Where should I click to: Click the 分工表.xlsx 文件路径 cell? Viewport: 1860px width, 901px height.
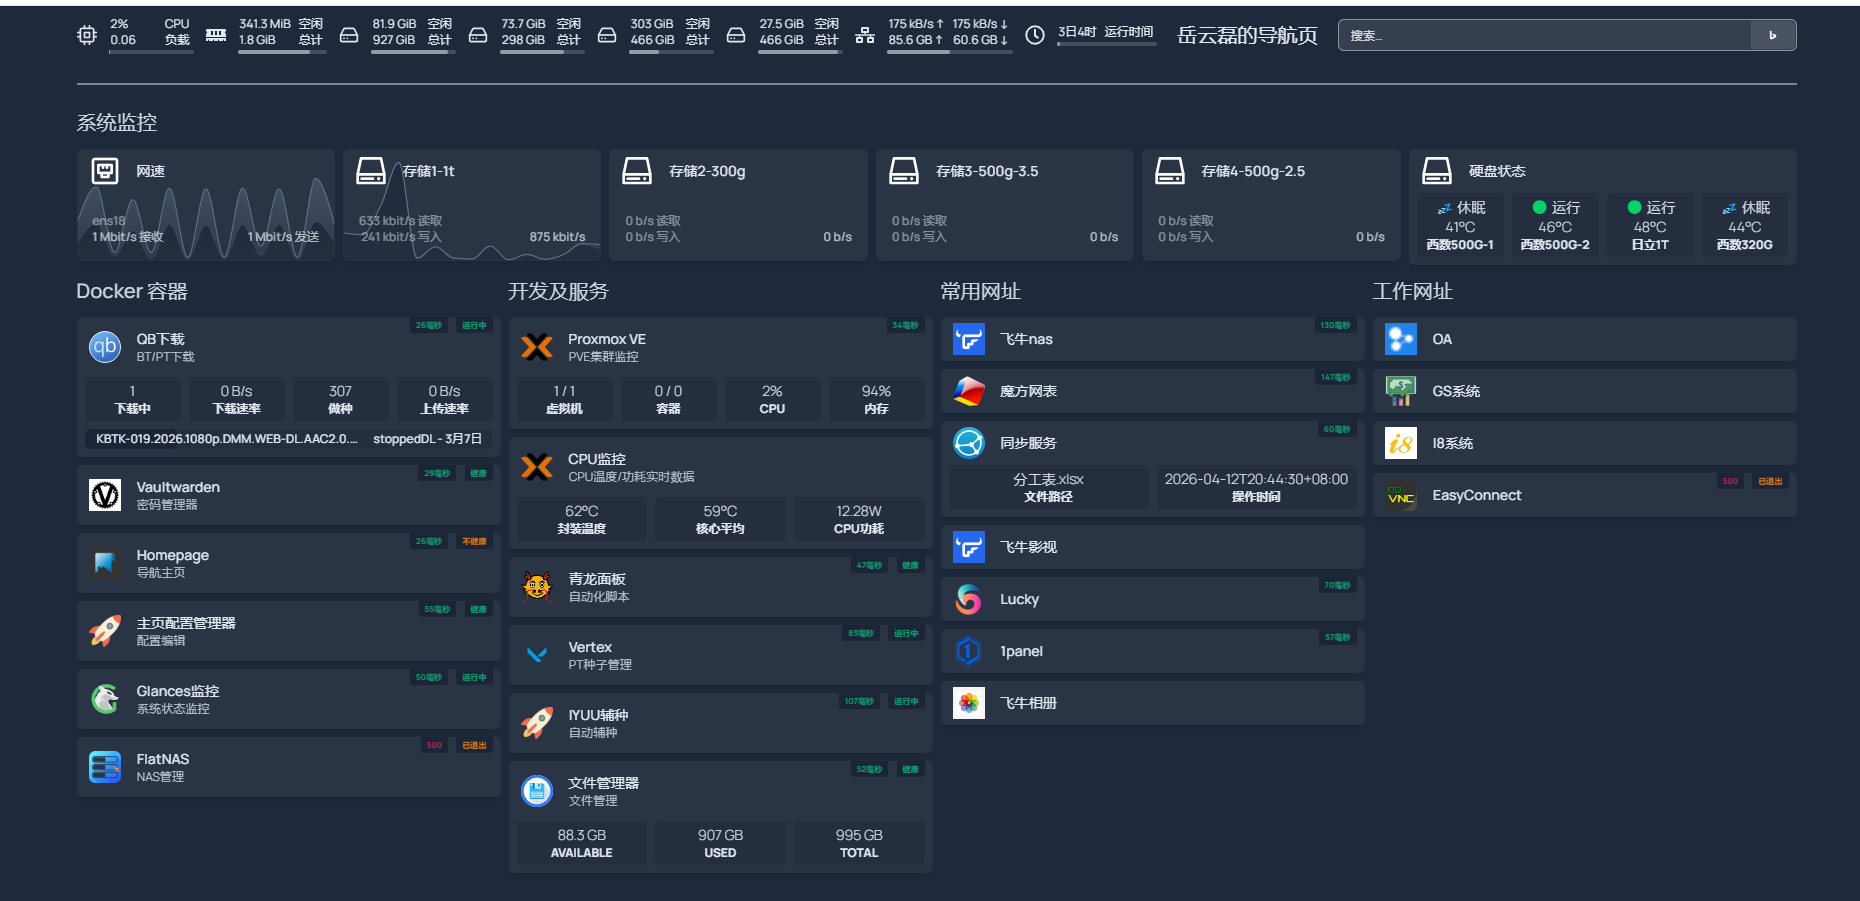tap(1048, 487)
